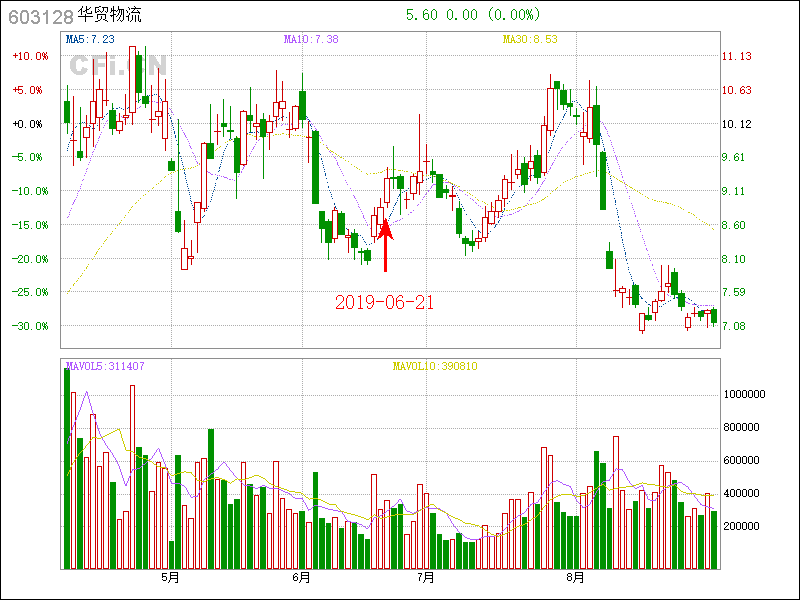Click the red upward arrow marker
The image size is (800, 600).
click(385, 243)
